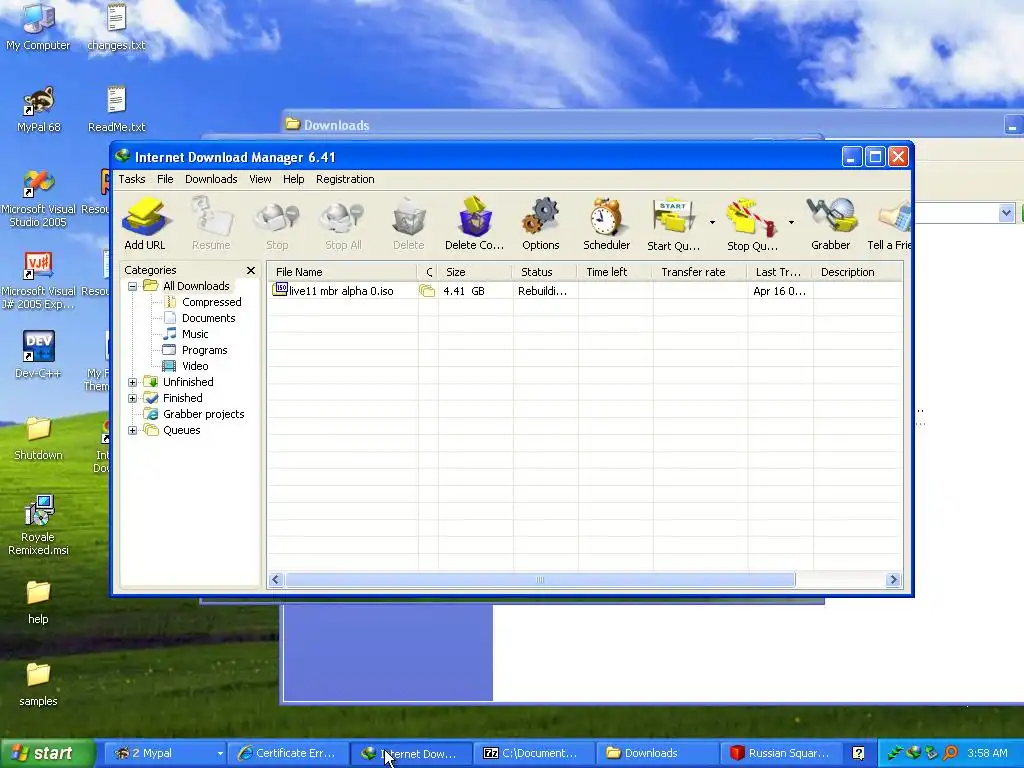The image size is (1024, 768).
Task: Select the Compressed category
Action: [x=212, y=302]
